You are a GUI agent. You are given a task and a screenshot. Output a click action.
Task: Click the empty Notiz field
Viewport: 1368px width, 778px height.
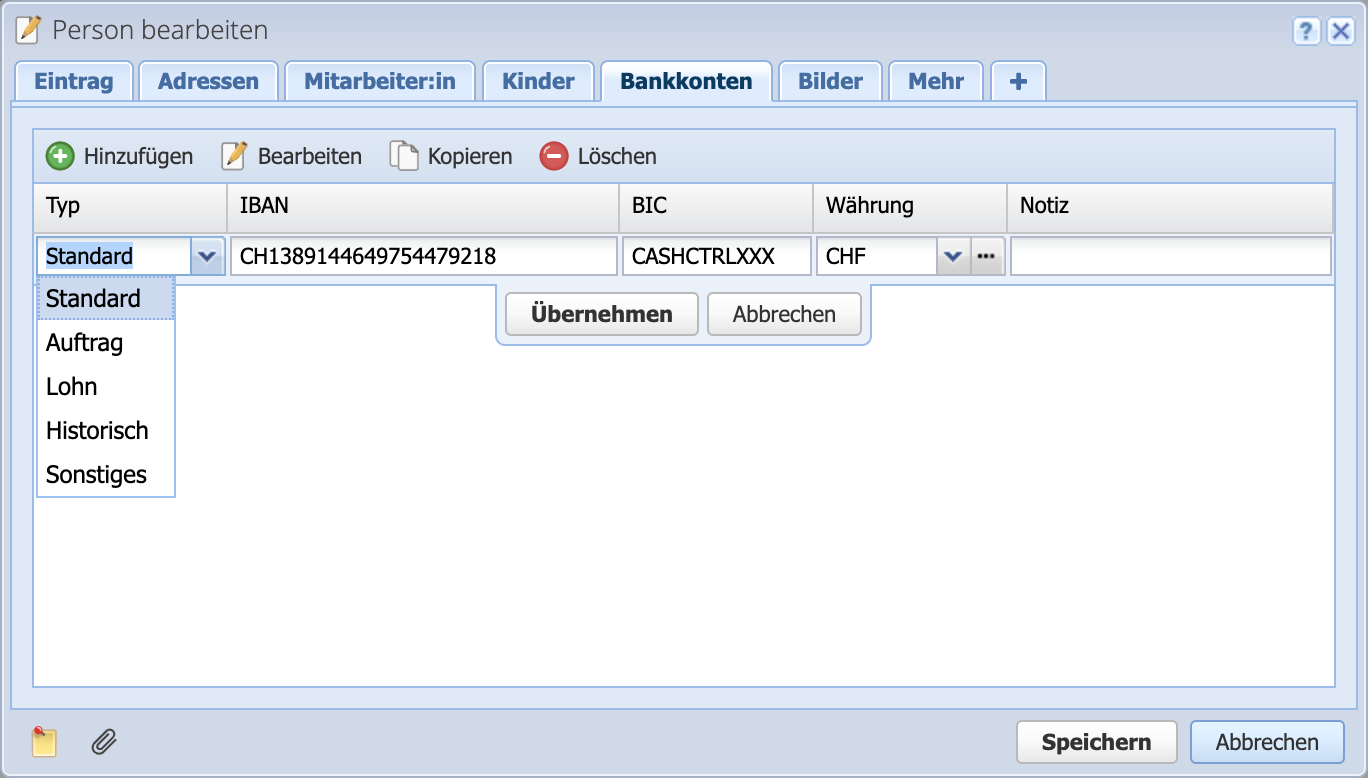(1170, 257)
